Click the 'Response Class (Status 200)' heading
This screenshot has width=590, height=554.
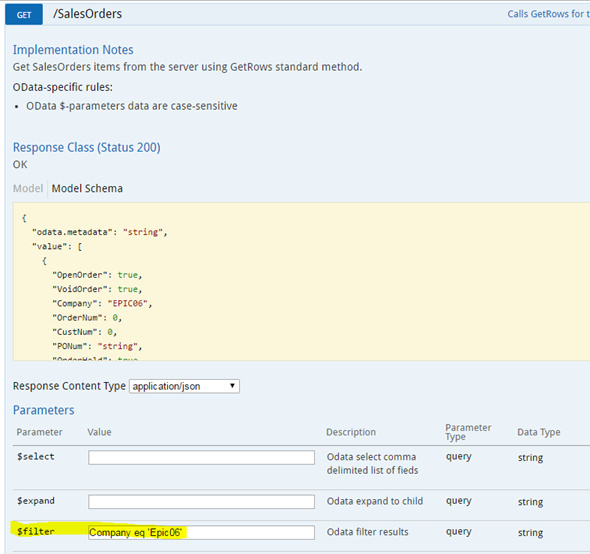tap(87, 147)
